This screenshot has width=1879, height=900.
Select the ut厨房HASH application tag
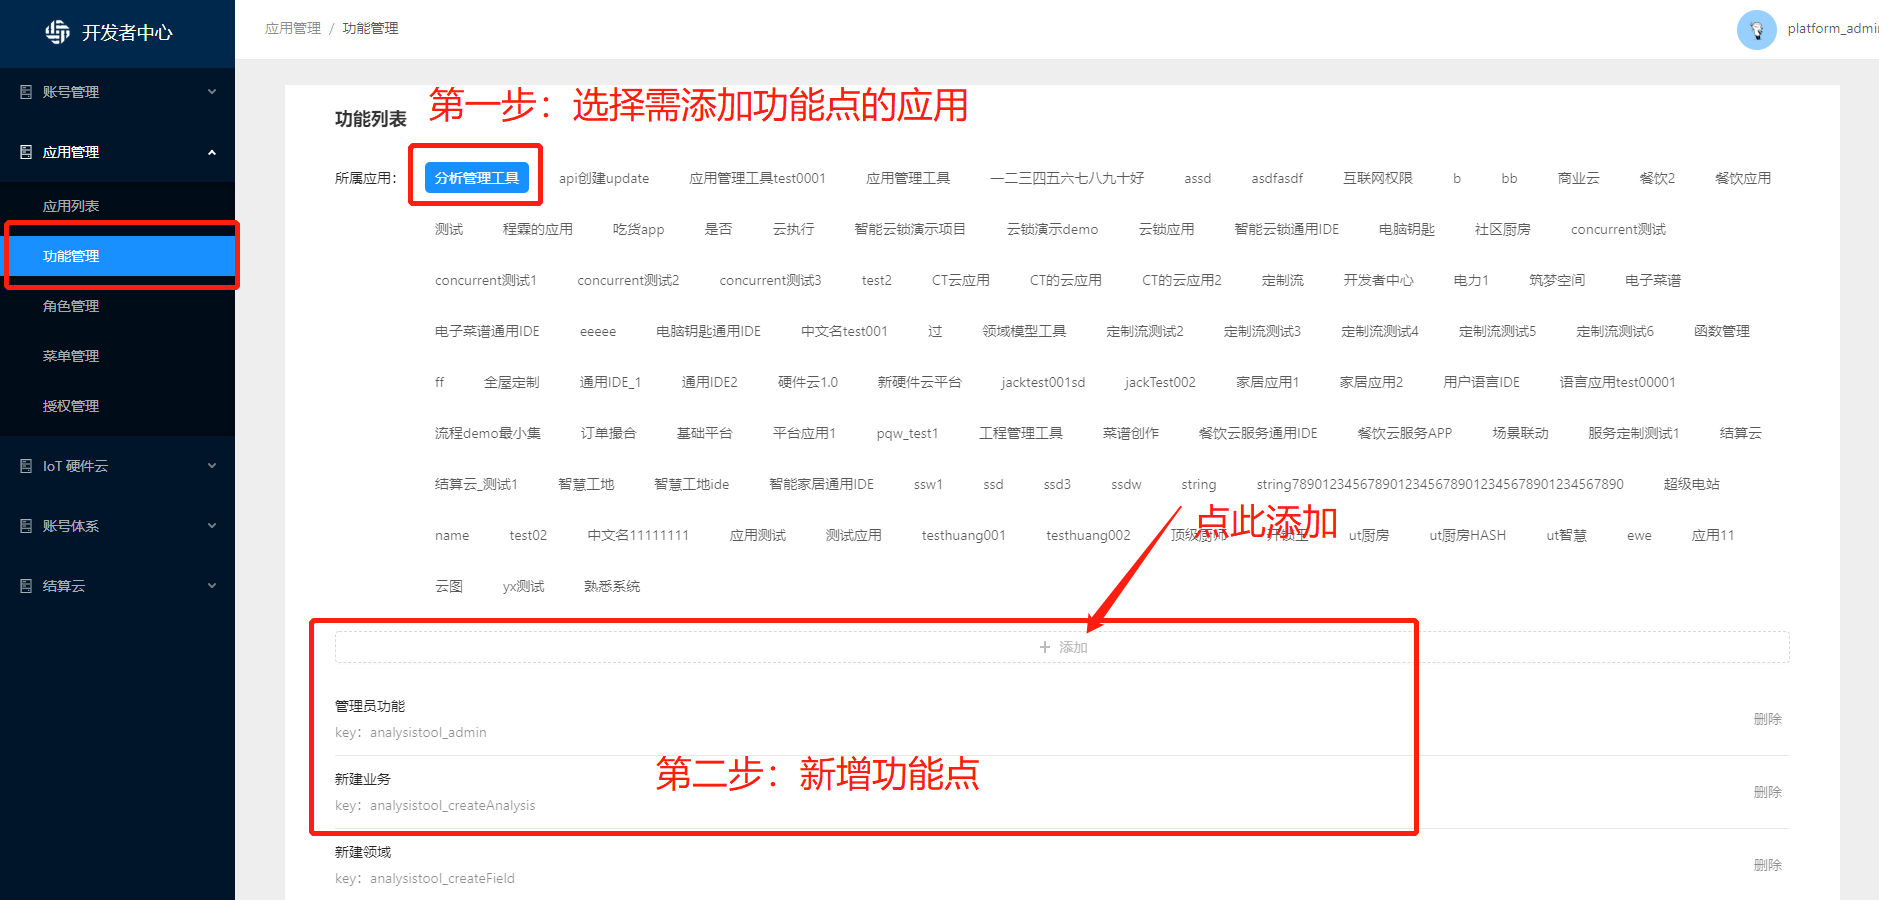coord(1468,535)
